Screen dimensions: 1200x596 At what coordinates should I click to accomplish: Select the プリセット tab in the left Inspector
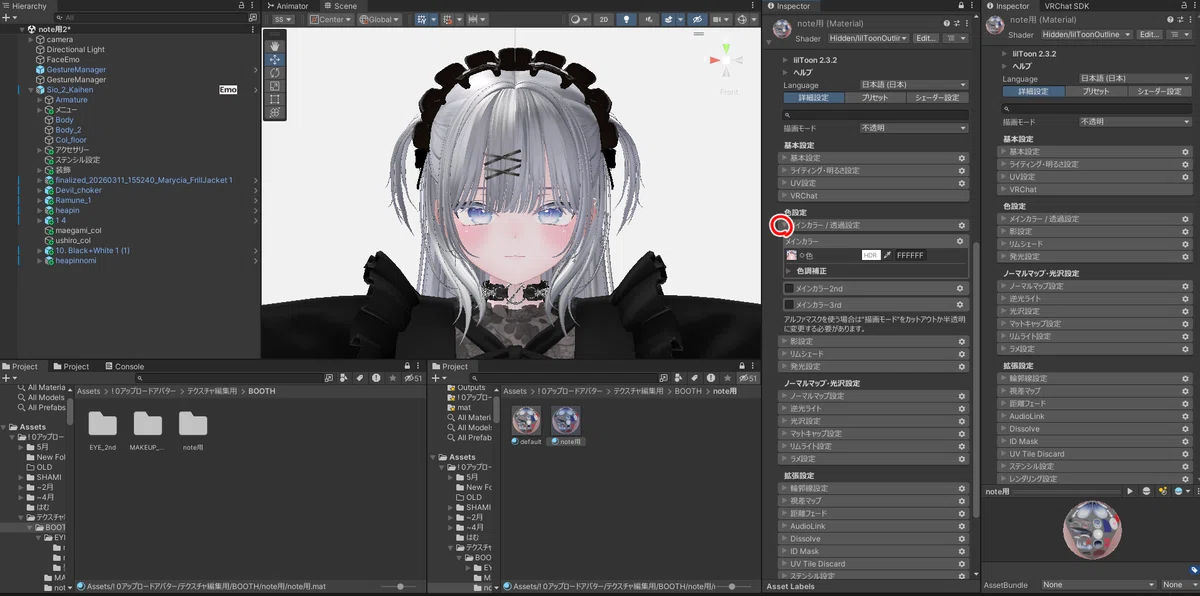point(874,98)
